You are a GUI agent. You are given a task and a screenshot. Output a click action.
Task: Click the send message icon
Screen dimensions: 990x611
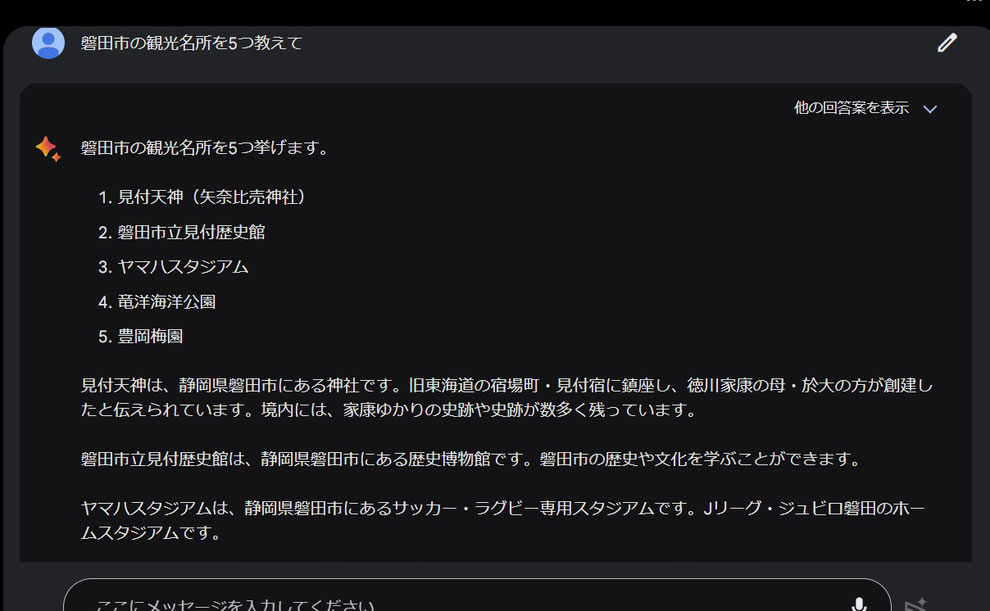pos(916,605)
